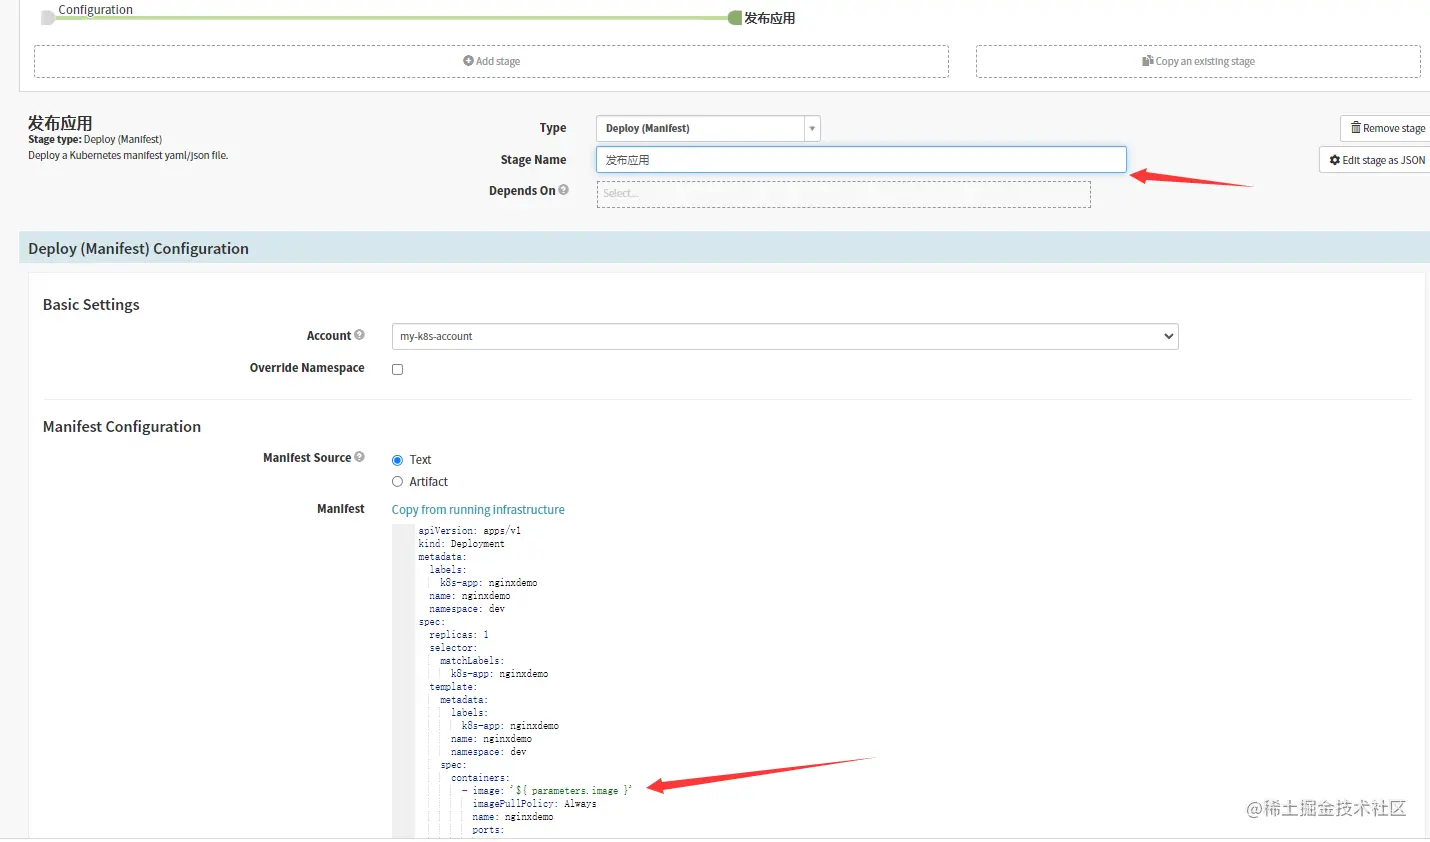The image size is (1430, 842).
Task: Click the 'replicas: 1' manifest line
Action: [x=459, y=635]
